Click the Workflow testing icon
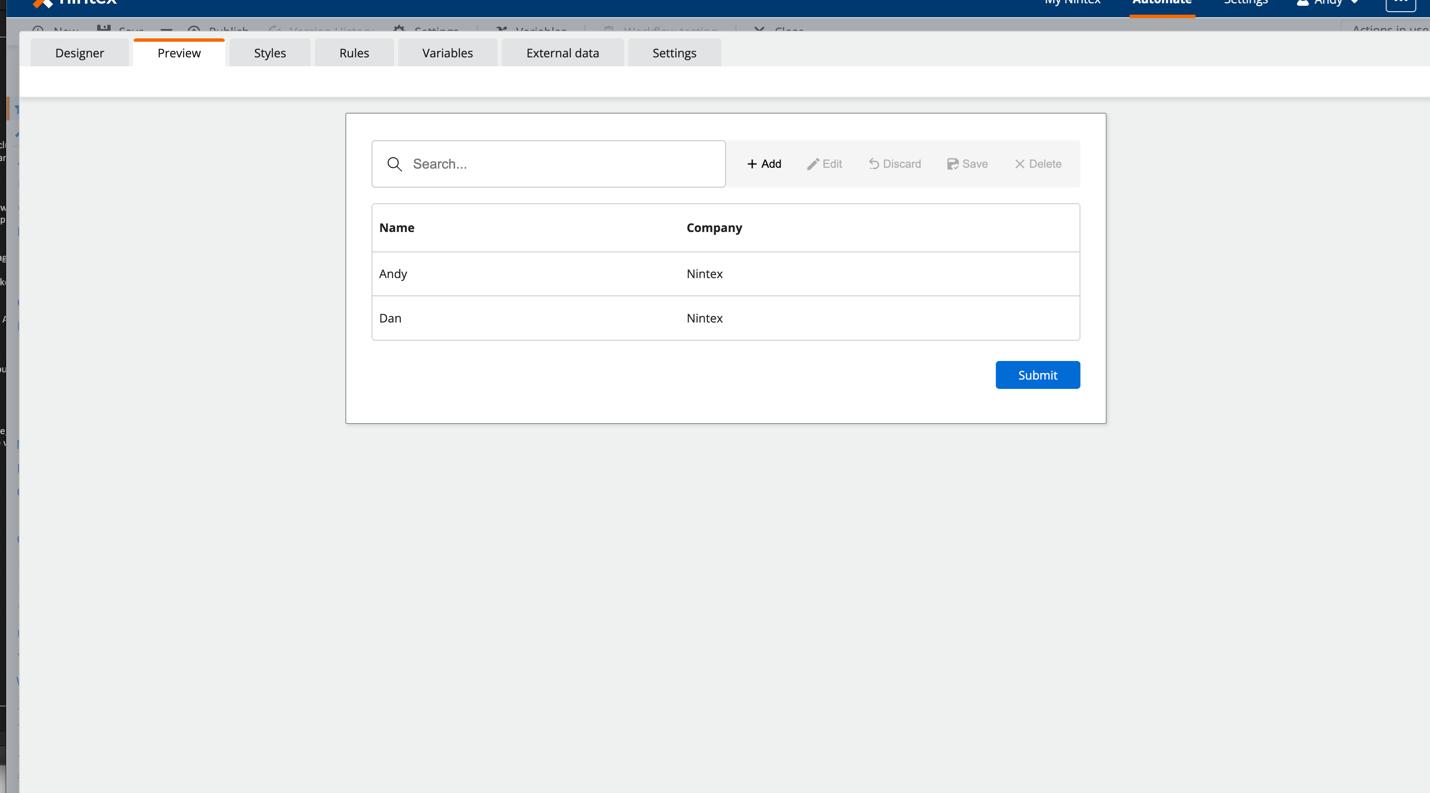This screenshot has height=793, width=1430. [610, 29]
